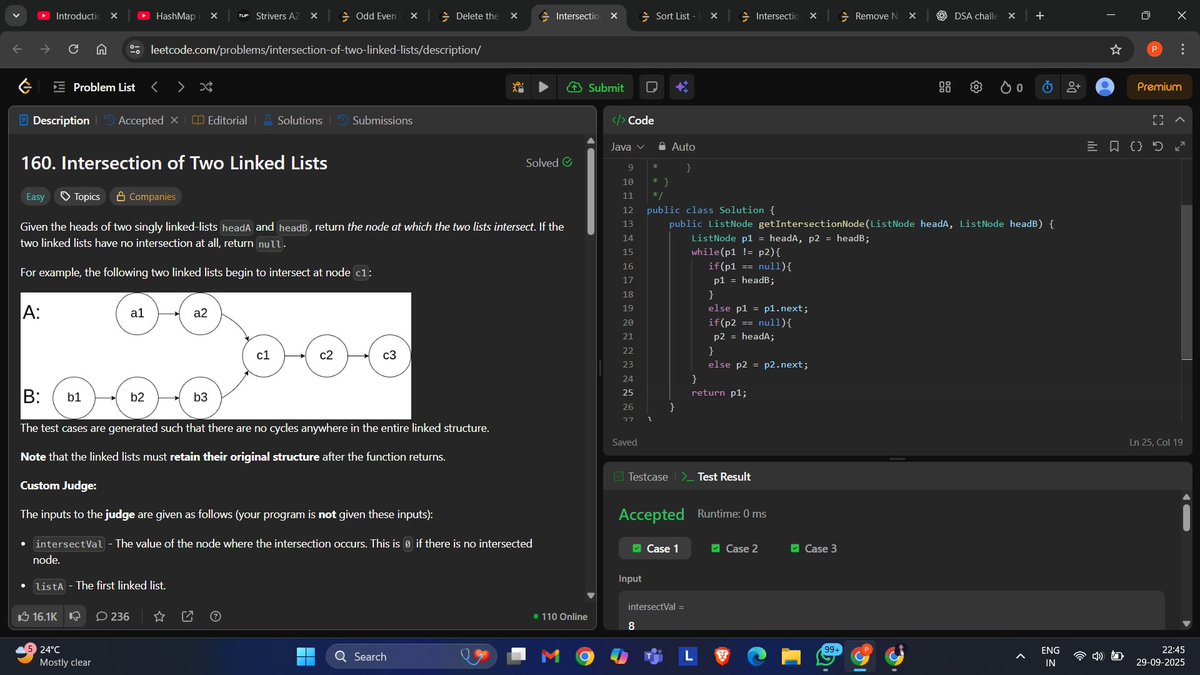The width and height of the screenshot is (1200, 675).
Task: Switch to DSA challenge browser tab
Action: pos(974,16)
